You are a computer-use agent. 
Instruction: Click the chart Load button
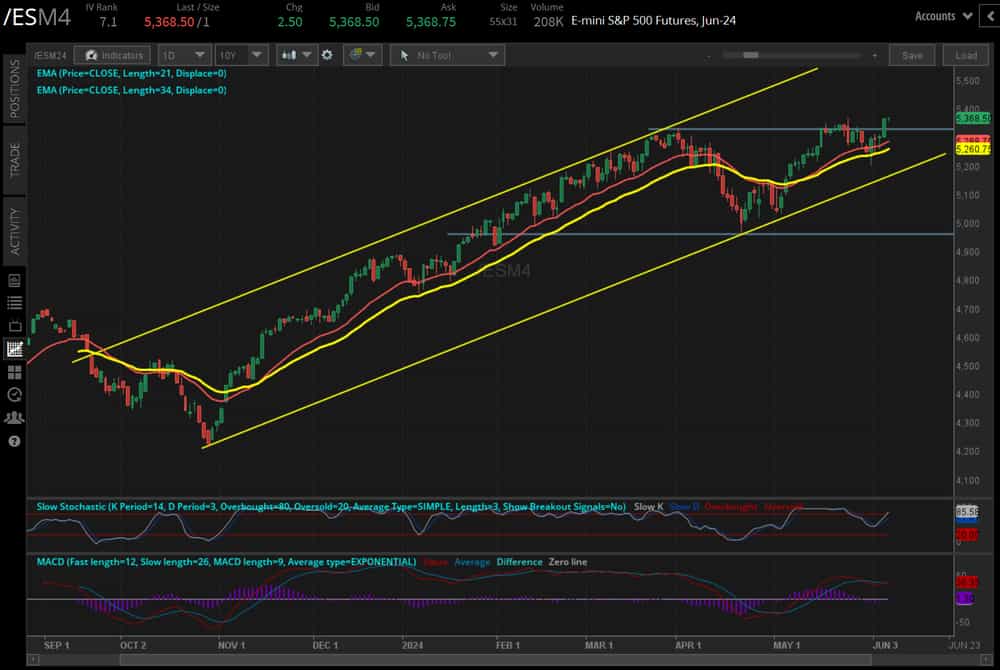click(966, 55)
